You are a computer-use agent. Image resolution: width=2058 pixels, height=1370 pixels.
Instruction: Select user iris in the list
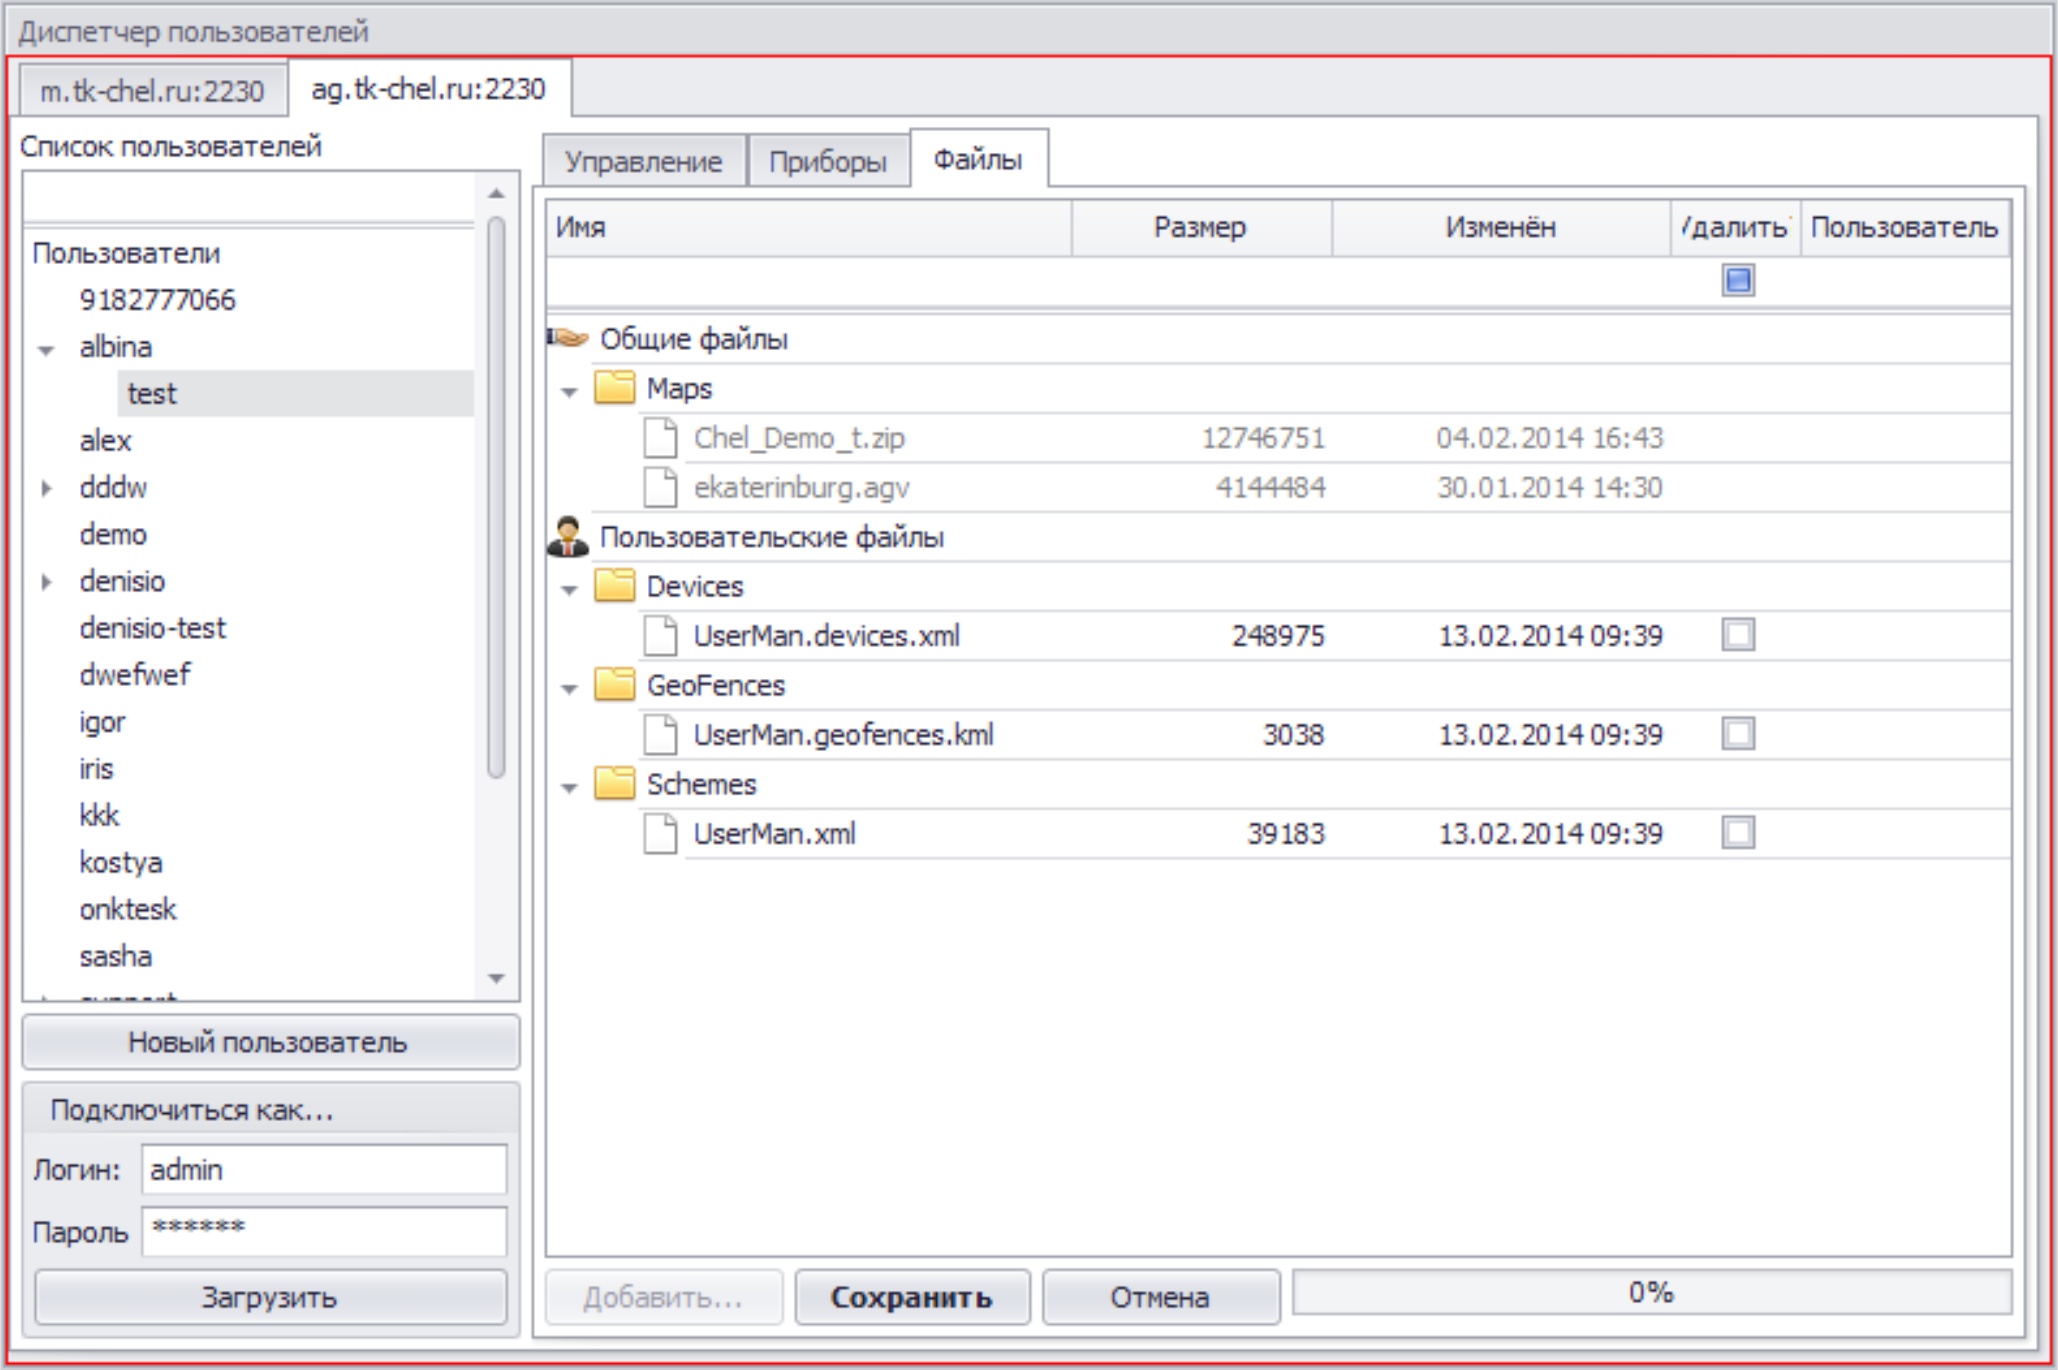(96, 768)
